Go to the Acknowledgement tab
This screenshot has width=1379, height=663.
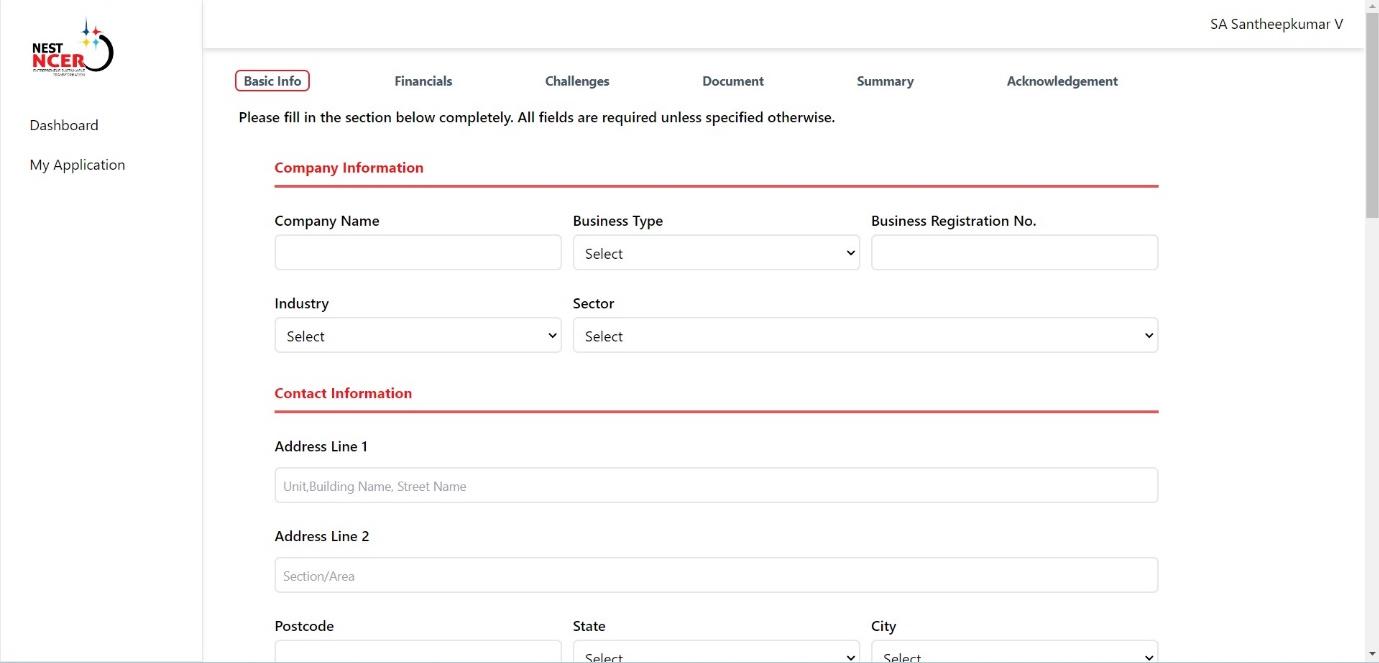click(1062, 81)
